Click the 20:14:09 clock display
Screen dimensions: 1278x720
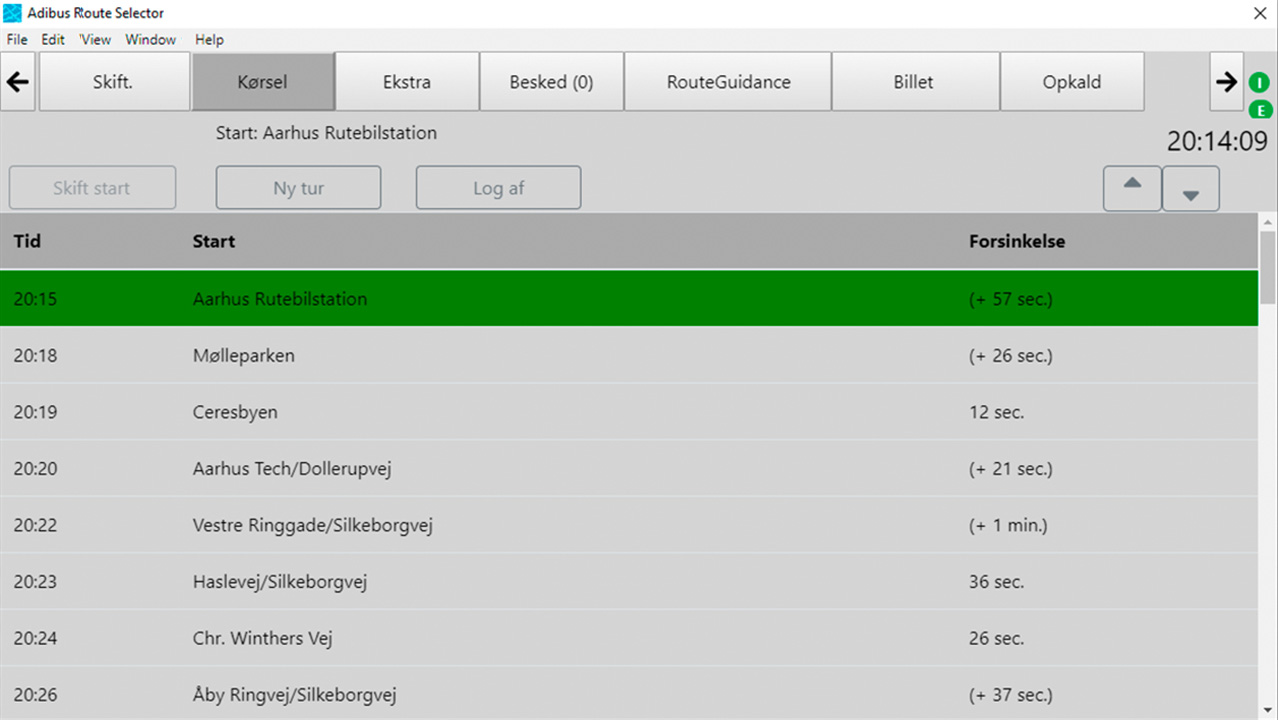tap(1217, 142)
